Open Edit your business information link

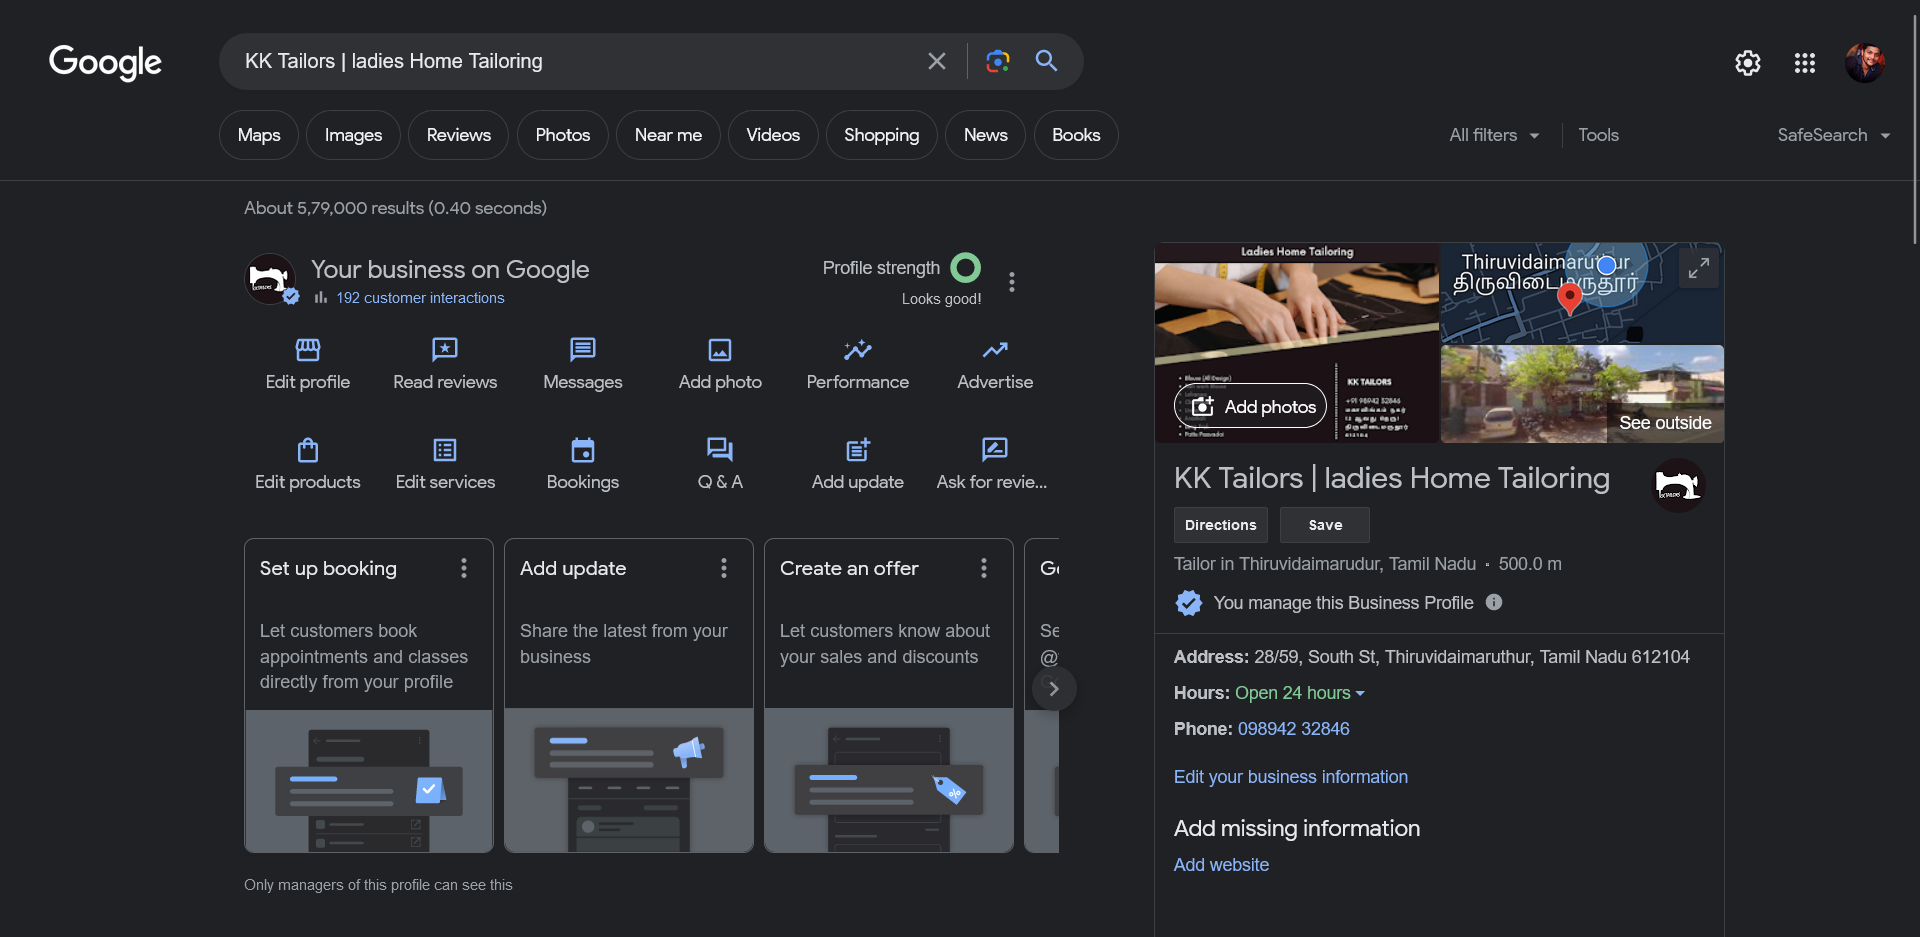[1290, 777]
